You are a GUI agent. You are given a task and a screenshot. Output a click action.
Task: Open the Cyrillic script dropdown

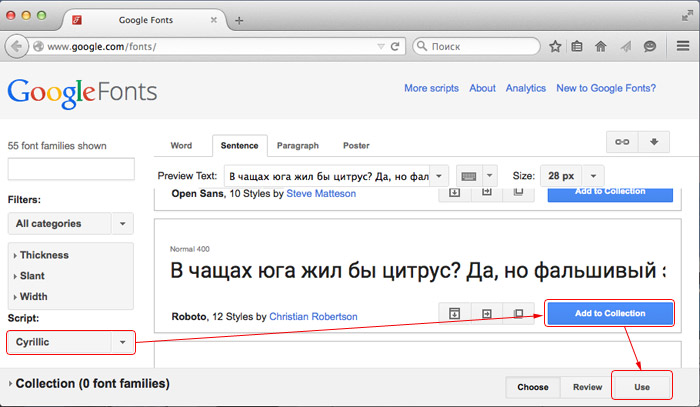71,342
